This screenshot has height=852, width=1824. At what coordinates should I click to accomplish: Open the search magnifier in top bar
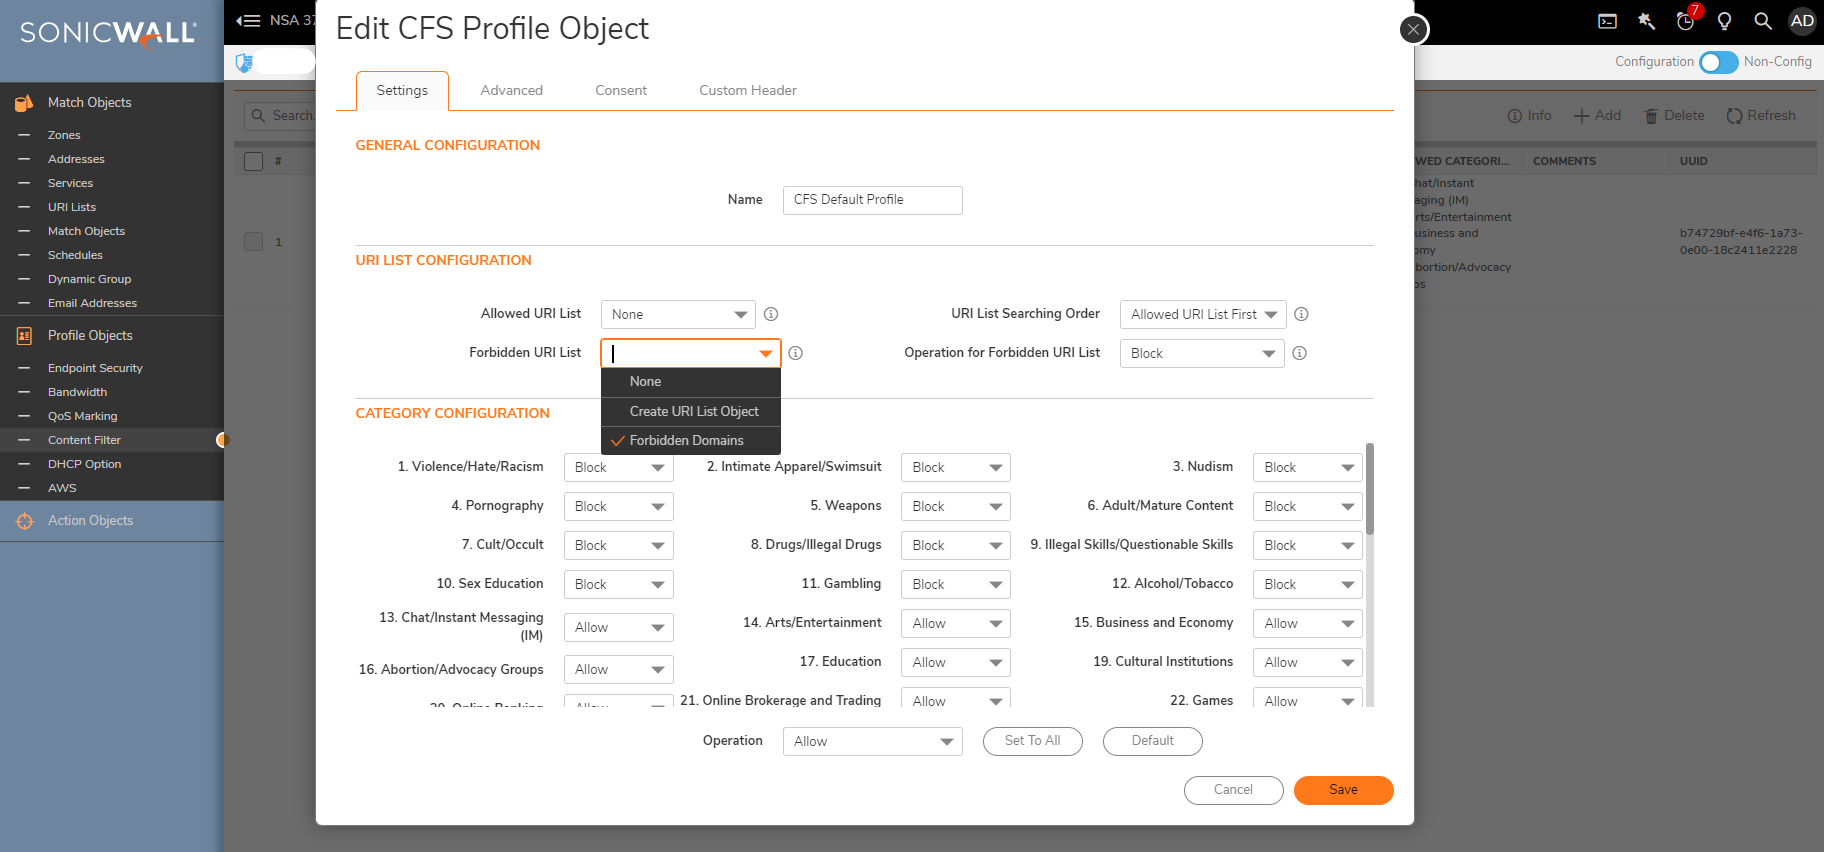point(1763,21)
